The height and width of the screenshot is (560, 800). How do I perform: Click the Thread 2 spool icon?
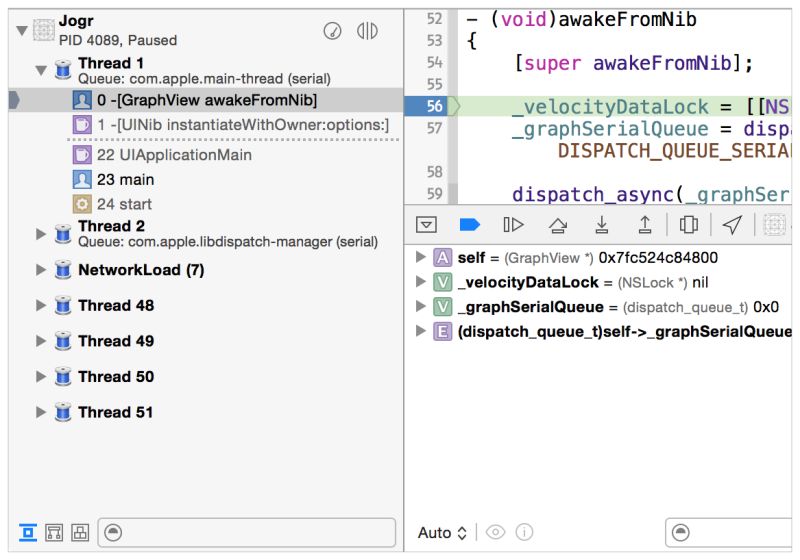pyautogui.click(x=63, y=234)
